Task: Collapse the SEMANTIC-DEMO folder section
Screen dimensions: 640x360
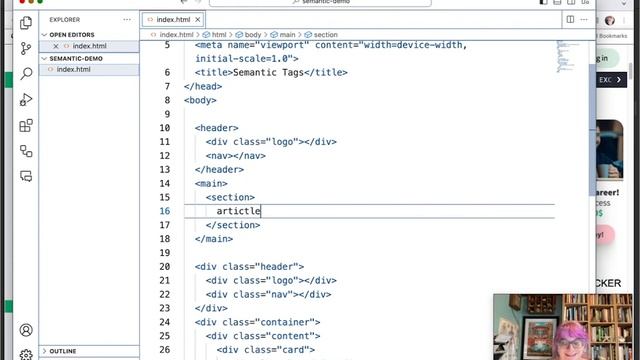Action: [72, 58]
